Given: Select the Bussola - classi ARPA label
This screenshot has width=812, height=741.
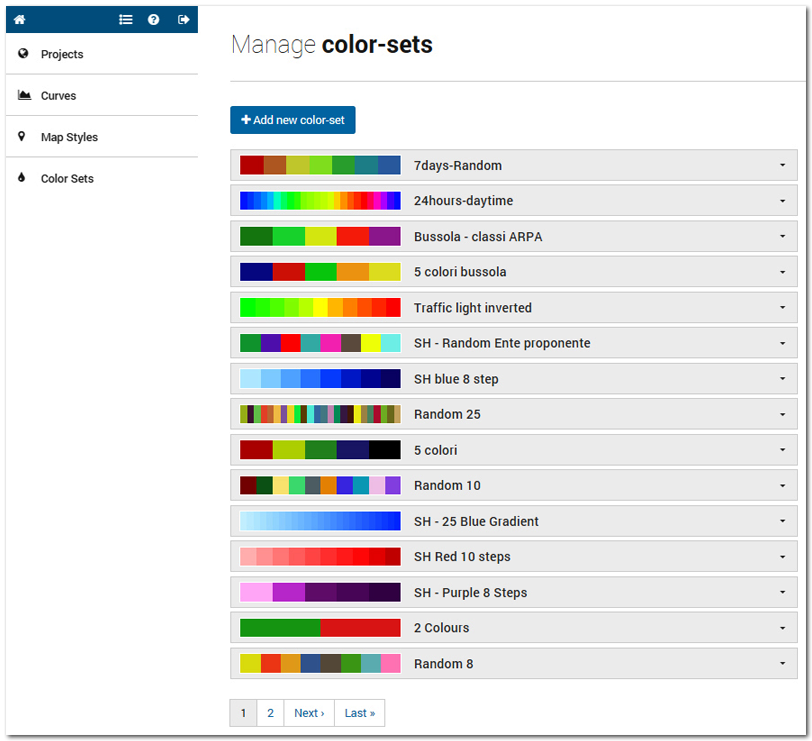Looking at the screenshot, I should [478, 237].
